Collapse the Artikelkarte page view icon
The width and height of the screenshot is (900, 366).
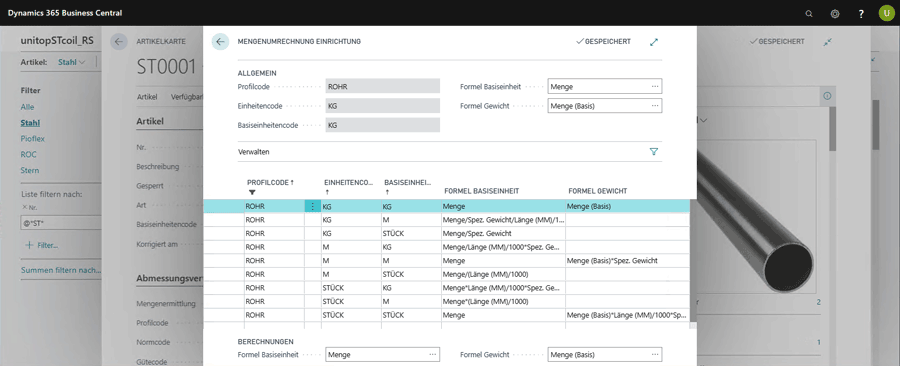(827, 42)
